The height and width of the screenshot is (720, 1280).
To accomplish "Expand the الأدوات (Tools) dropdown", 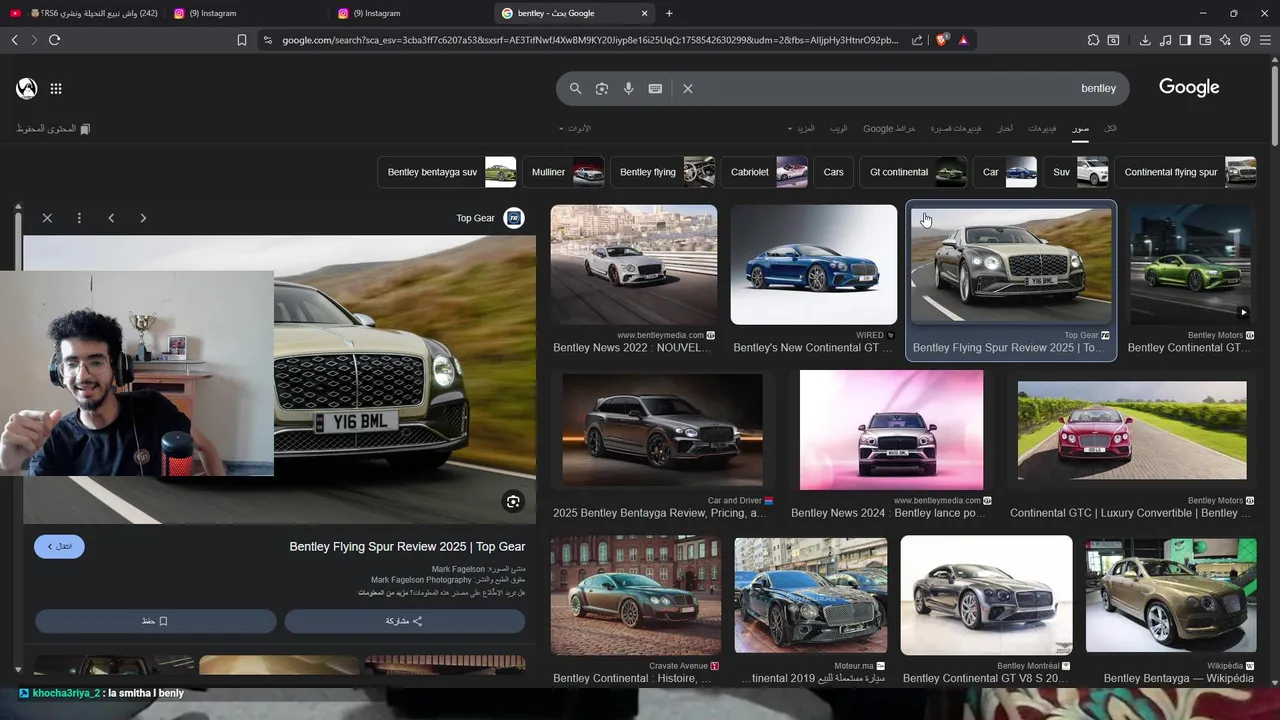I will [574, 129].
